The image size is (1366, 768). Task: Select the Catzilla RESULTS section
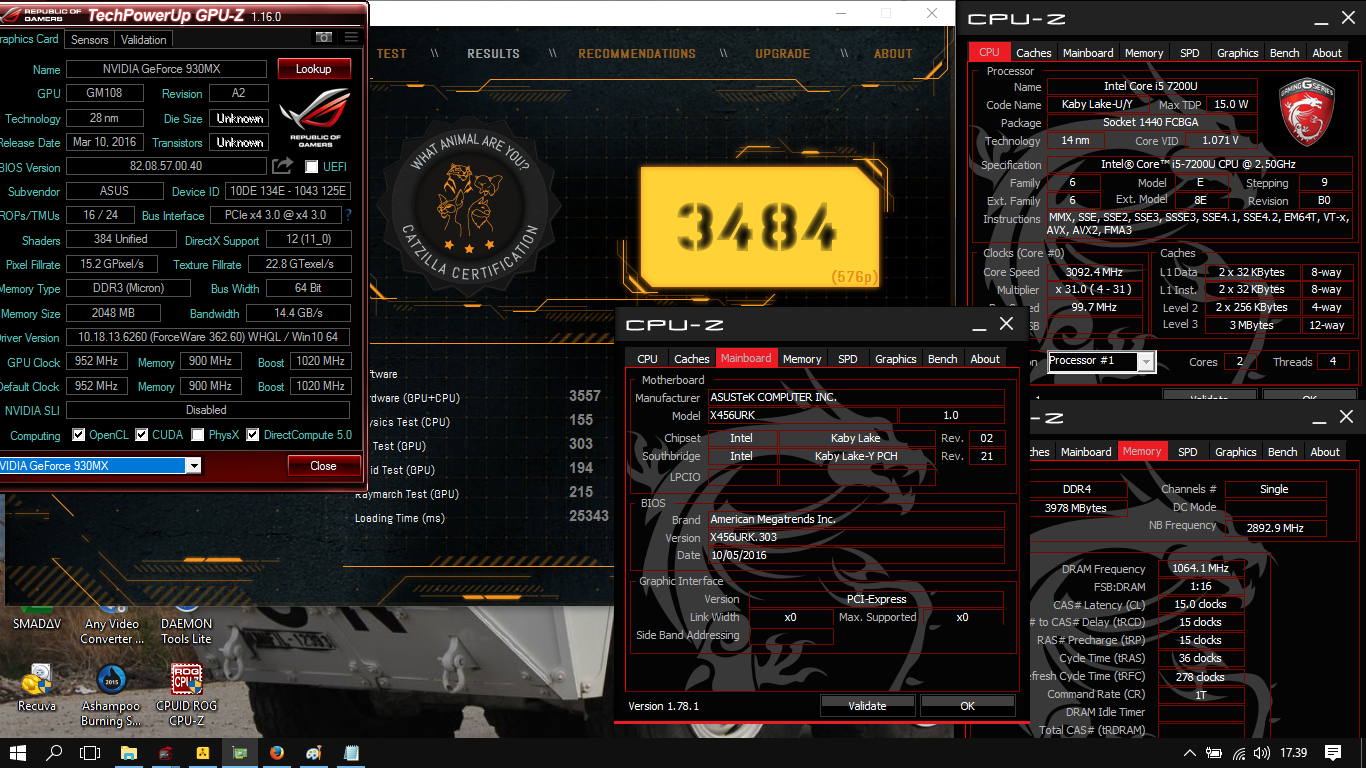click(x=493, y=54)
